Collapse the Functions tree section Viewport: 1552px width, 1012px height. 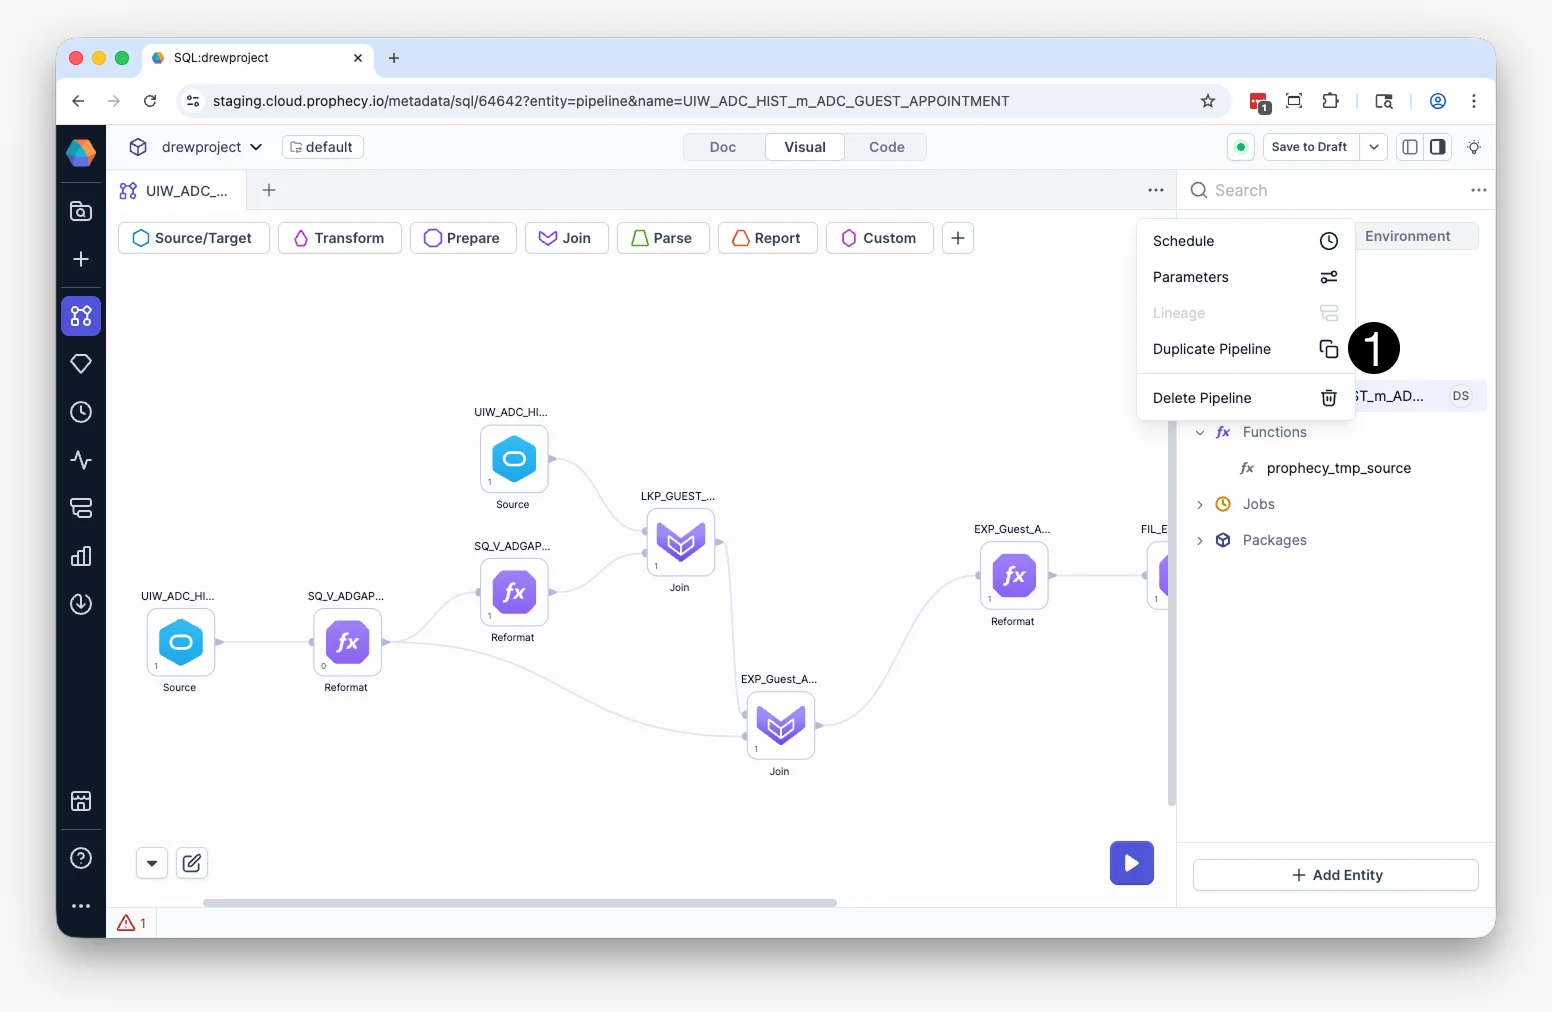tap(1200, 432)
